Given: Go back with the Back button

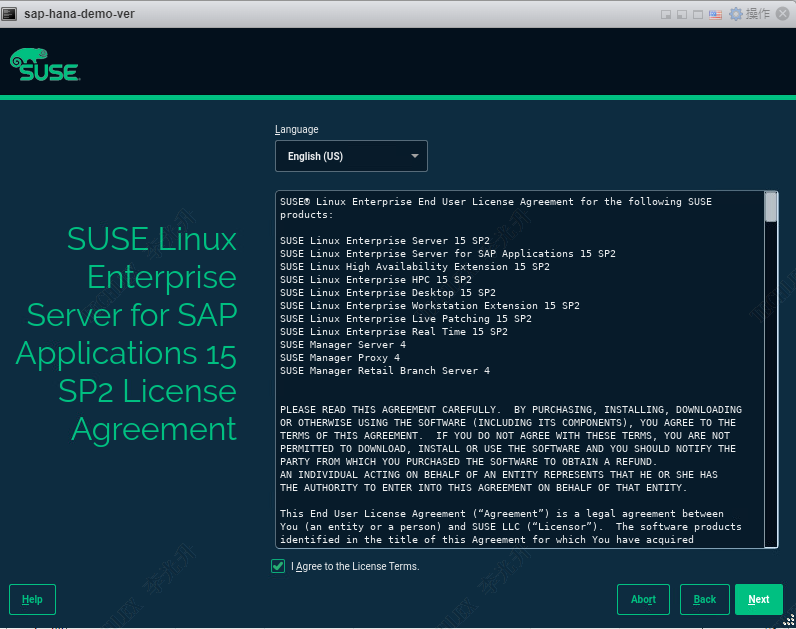Looking at the screenshot, I should (x=705, y=600).
